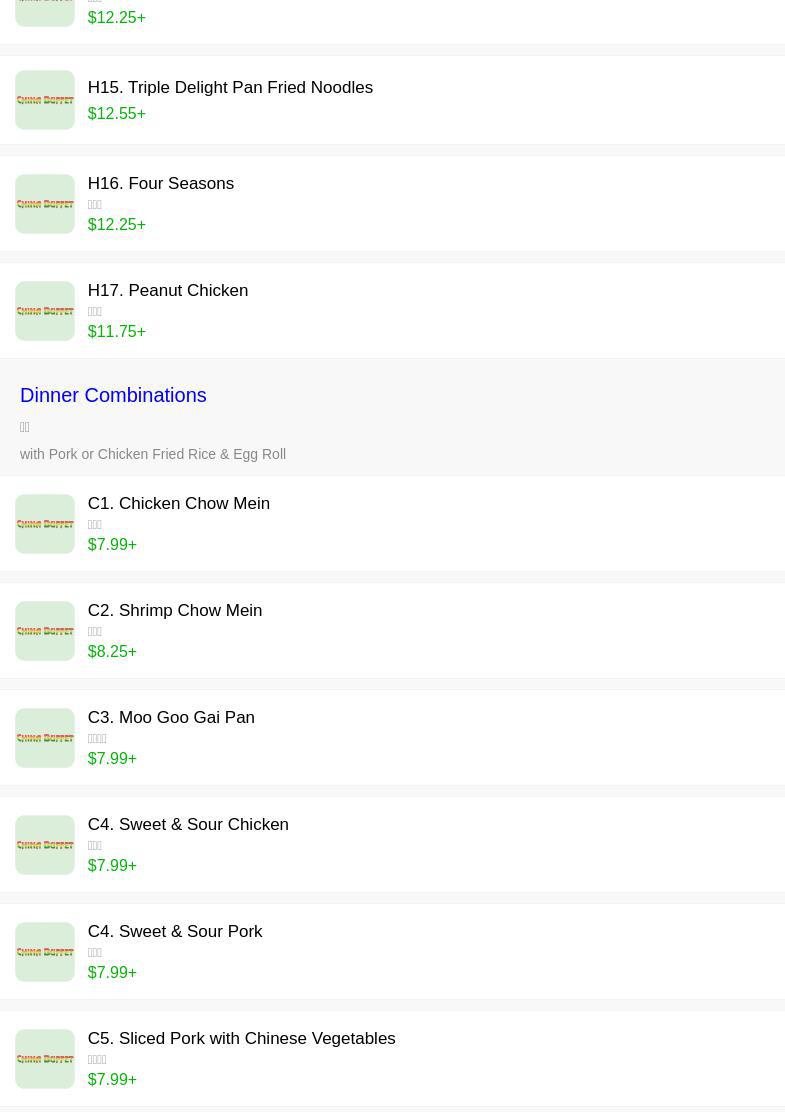Click the Dinner Combinations section heading
This screenshot has height=1112, width=785.
[x=113, y=395]
